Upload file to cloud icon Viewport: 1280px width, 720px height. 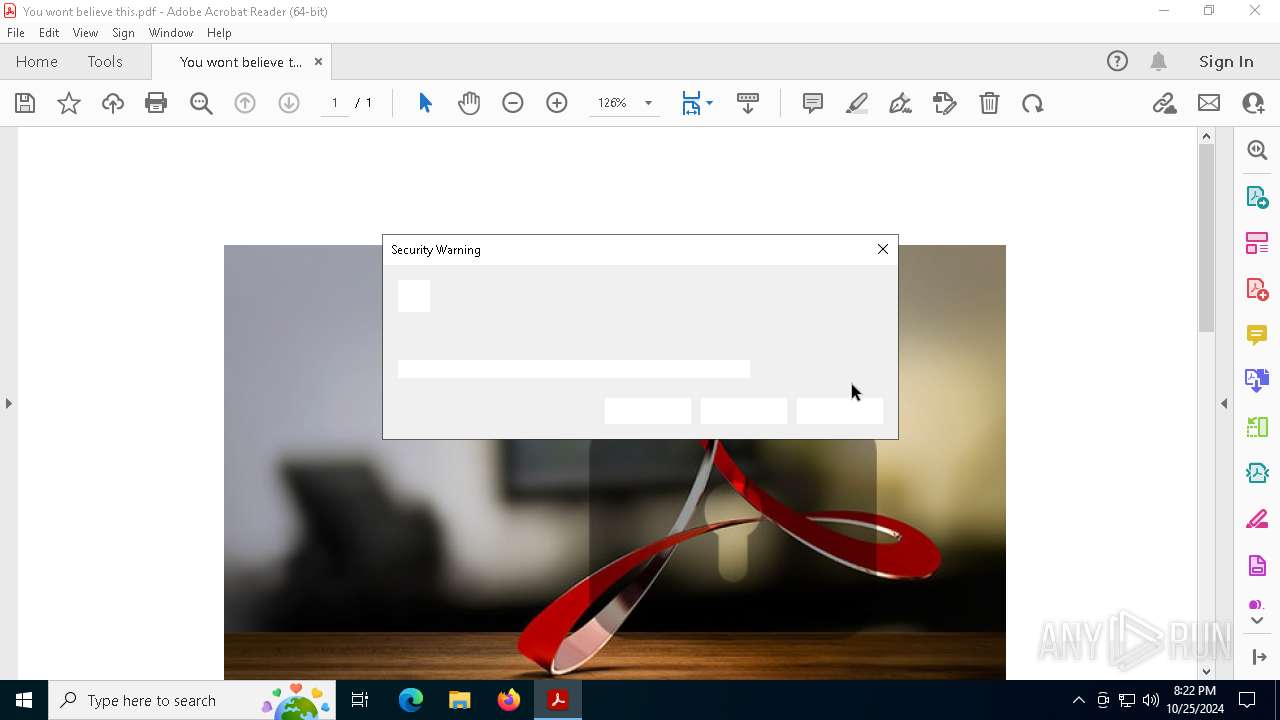(x=113, y=103)
